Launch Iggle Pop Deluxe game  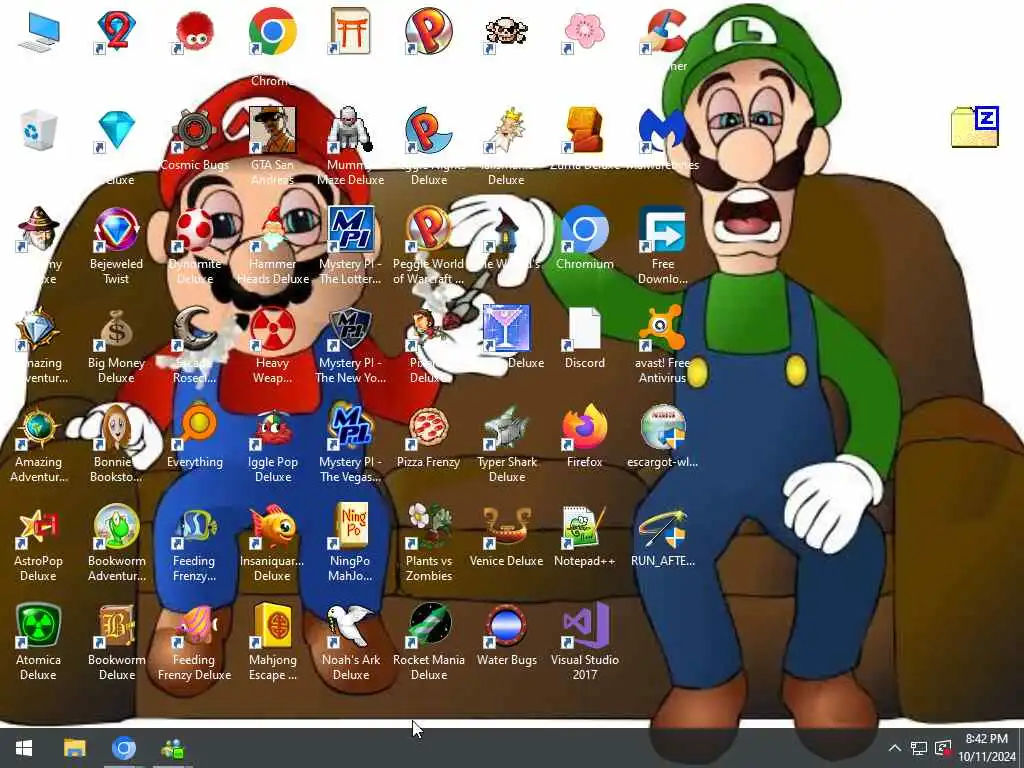(272, 428)
